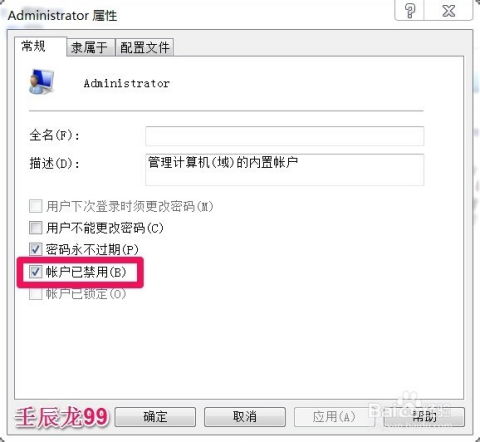The height and width of the screenshot is (442, 480).
Task: Click the question mark help icon in title bar
Action: (409, 11)
